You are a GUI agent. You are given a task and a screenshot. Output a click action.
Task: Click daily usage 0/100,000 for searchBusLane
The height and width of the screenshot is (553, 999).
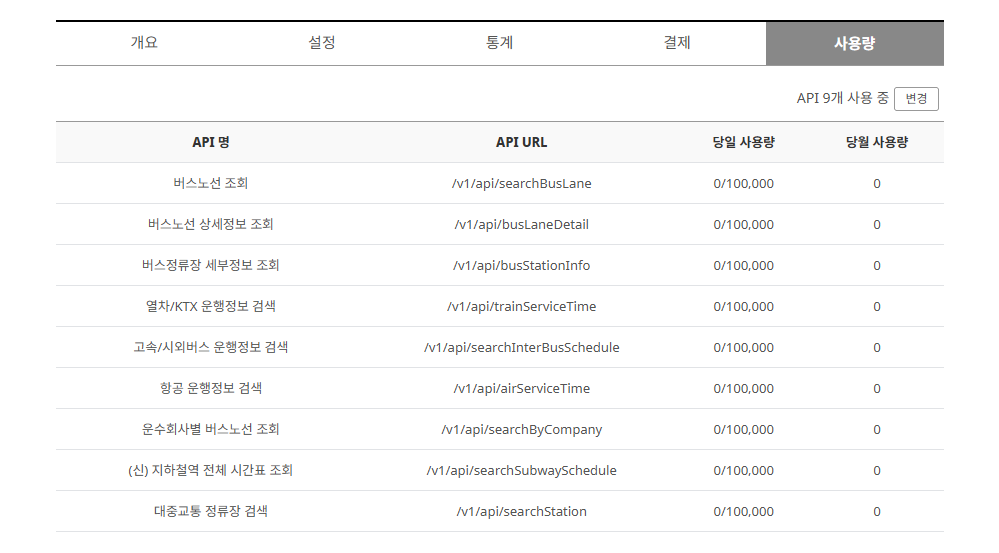point(744,183)
